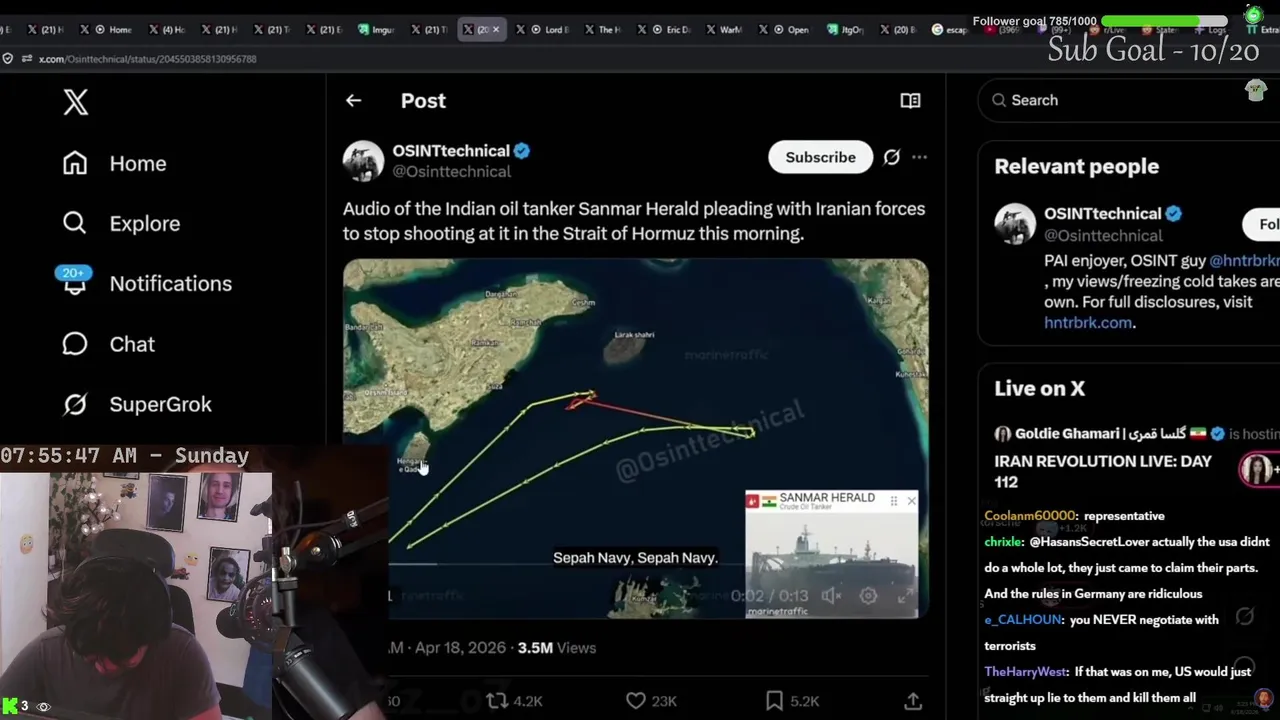Click the 3.5M Views count
Screen dimensions: 1280x720
tap(556, 648)
